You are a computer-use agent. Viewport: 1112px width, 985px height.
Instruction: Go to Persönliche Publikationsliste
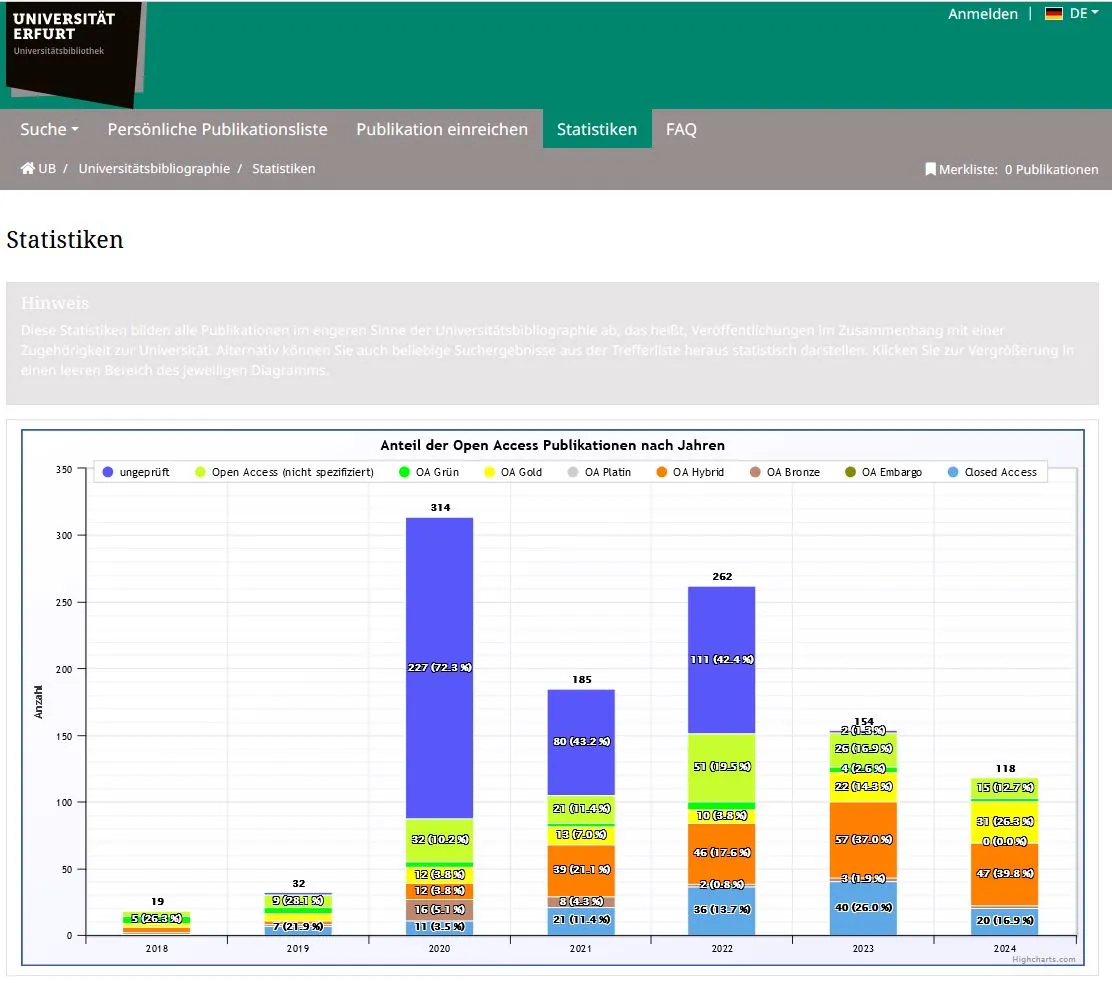click(217, 129)
